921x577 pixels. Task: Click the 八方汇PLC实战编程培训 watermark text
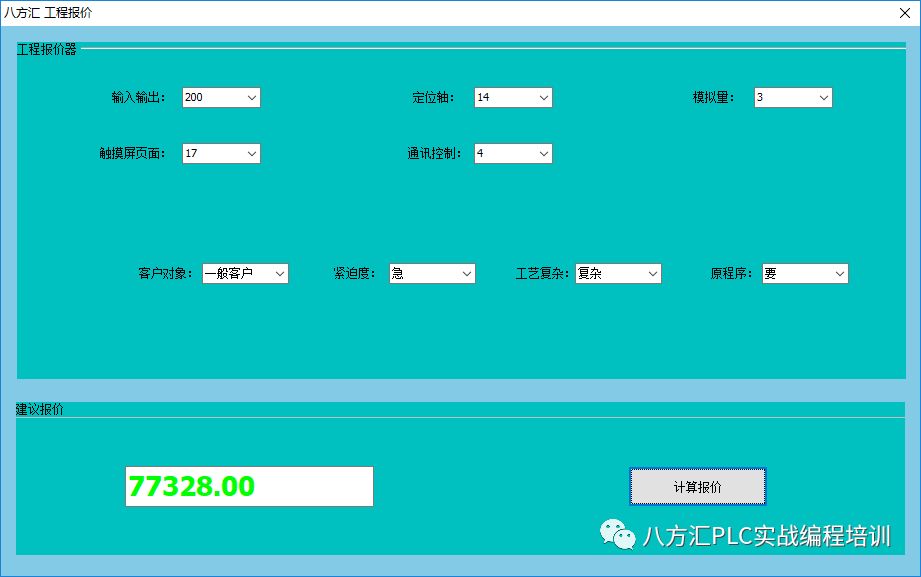click(x=766, y=536)
